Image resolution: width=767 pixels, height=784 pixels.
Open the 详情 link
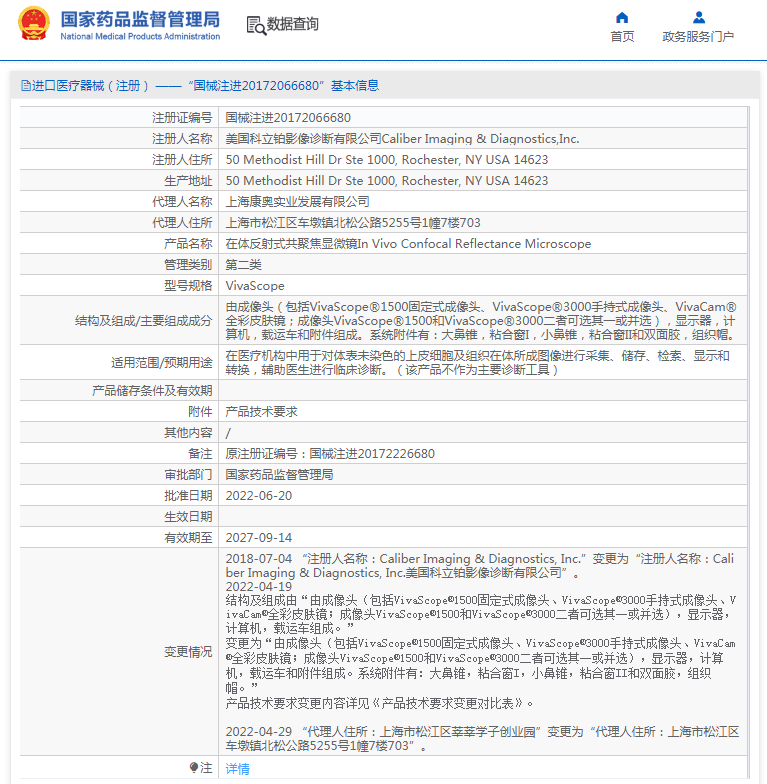click(x=238, y=768)
